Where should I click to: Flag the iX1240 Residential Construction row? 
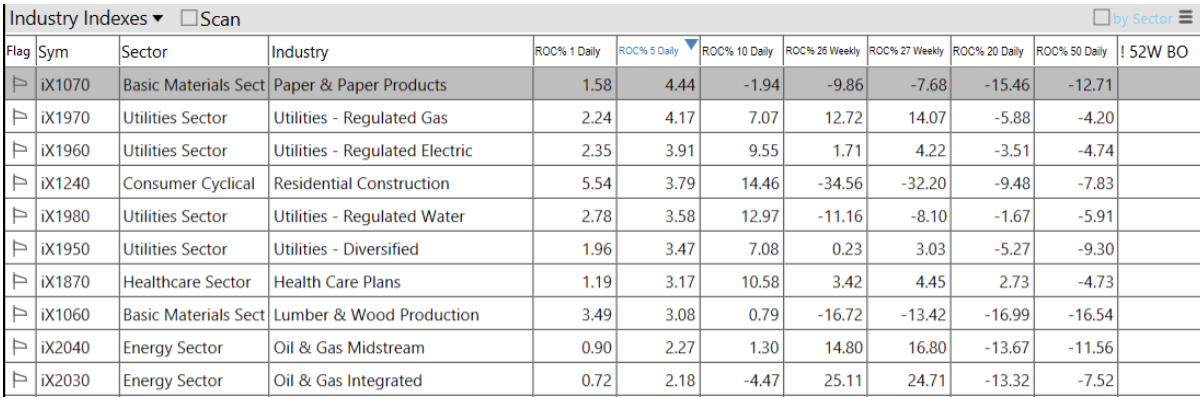click(18, 184)
